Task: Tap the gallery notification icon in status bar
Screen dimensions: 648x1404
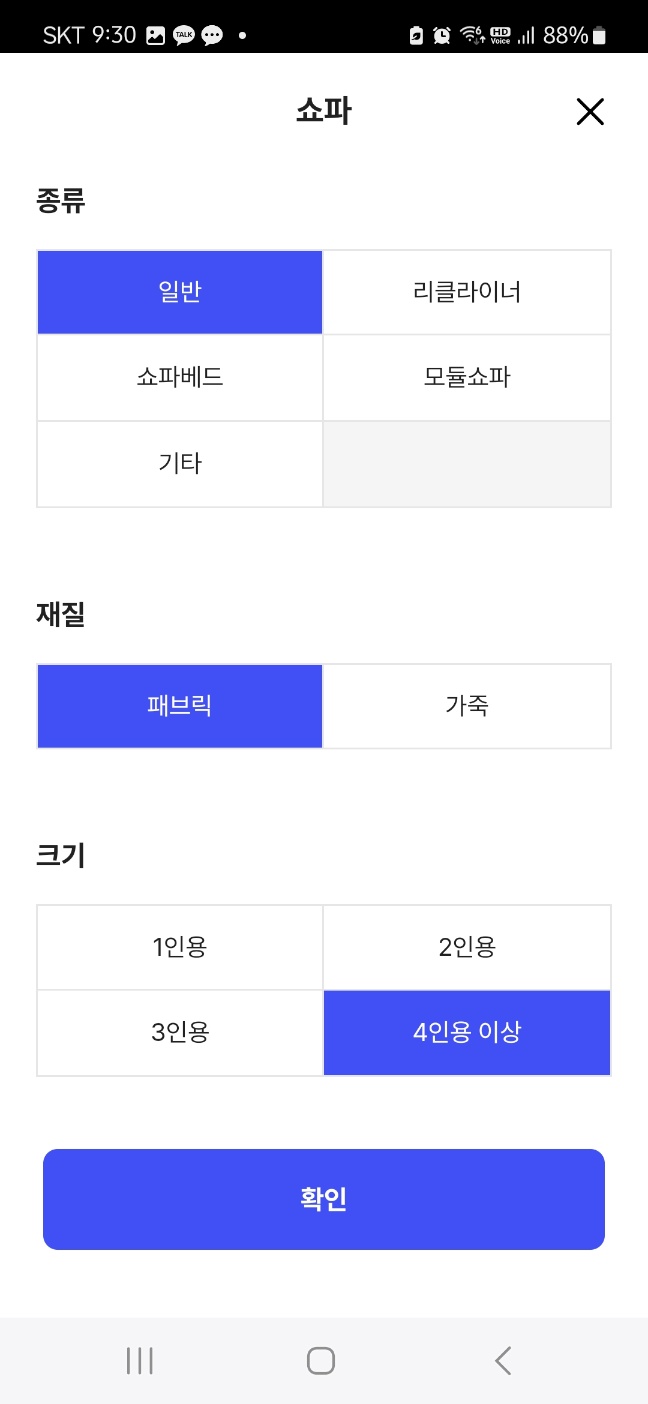Action: pyautogui.click(x=154, y=35)
